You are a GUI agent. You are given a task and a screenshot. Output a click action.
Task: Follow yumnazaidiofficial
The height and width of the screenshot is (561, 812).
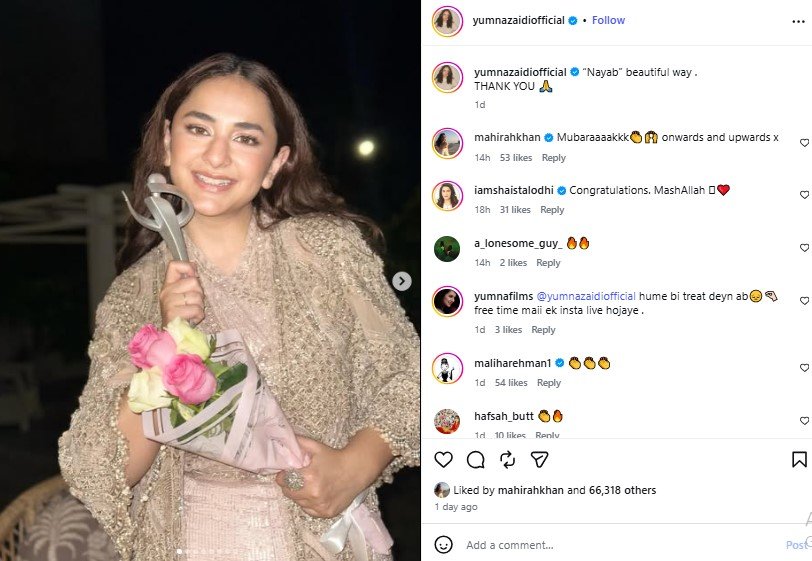pyautogui.click(x=608, y=20)
